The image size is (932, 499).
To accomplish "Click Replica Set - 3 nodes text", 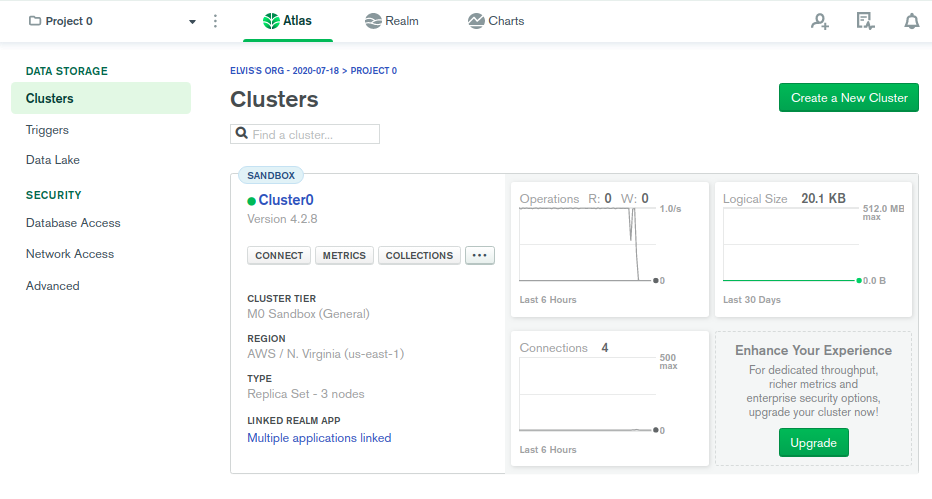I will 306,394.
